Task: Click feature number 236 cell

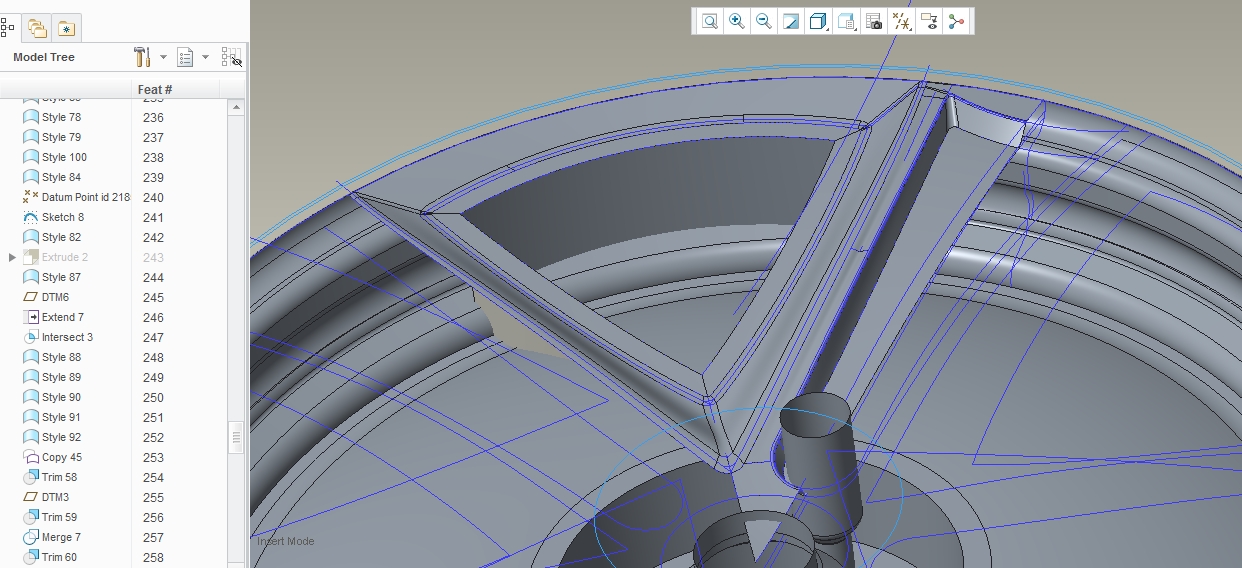Action: pos(153,117)
